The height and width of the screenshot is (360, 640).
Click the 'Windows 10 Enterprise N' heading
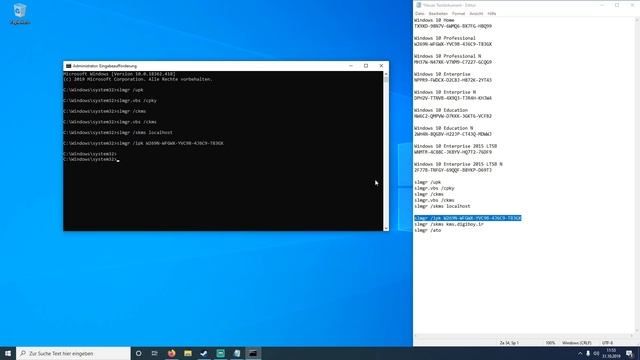tap(445, 92)
